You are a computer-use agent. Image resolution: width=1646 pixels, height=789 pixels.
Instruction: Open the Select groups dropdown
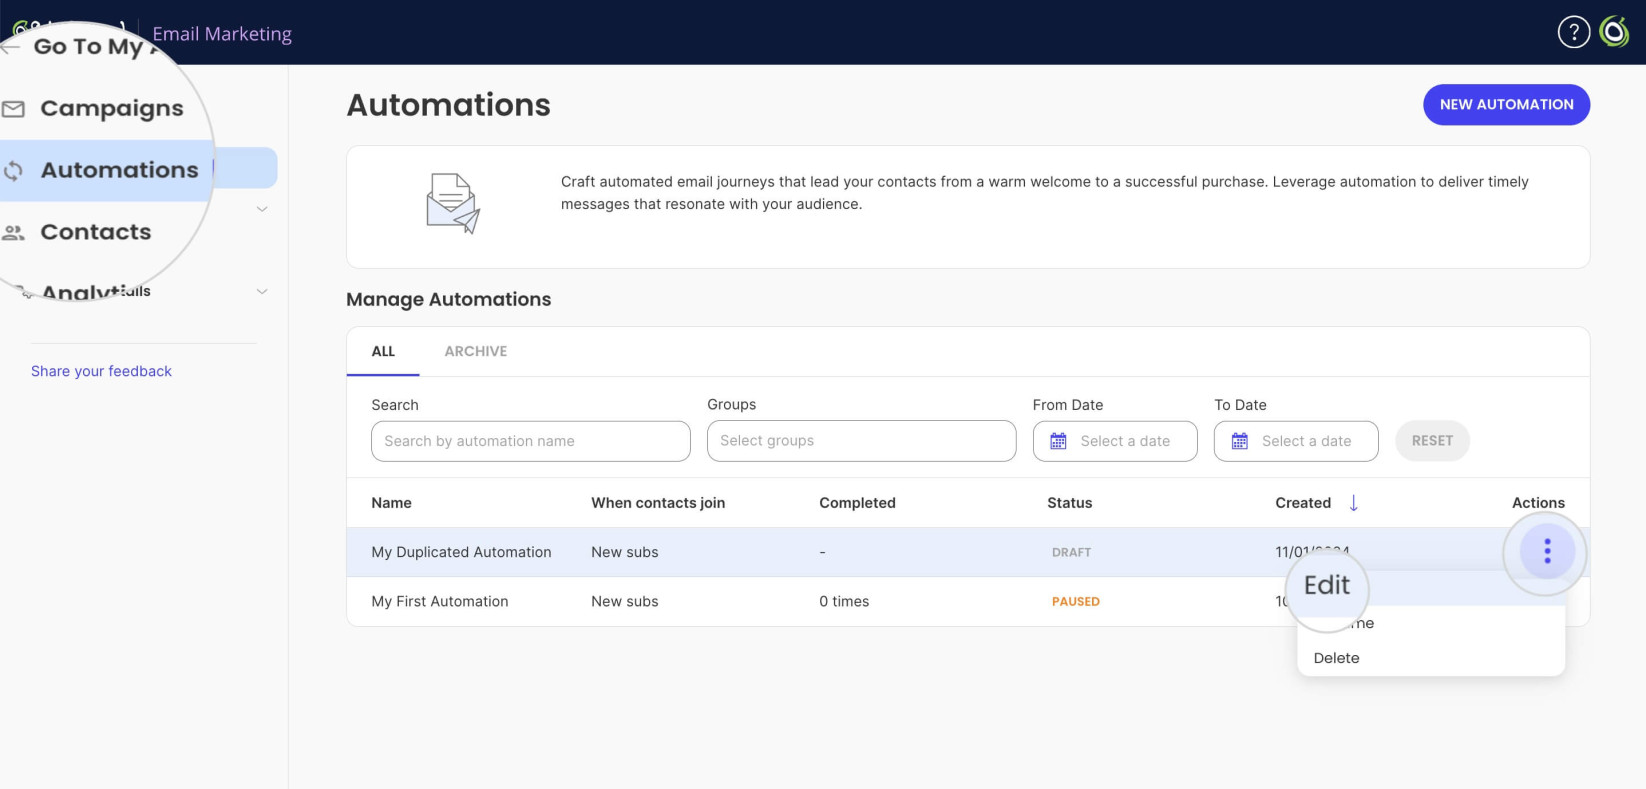[x=861, y=441]
